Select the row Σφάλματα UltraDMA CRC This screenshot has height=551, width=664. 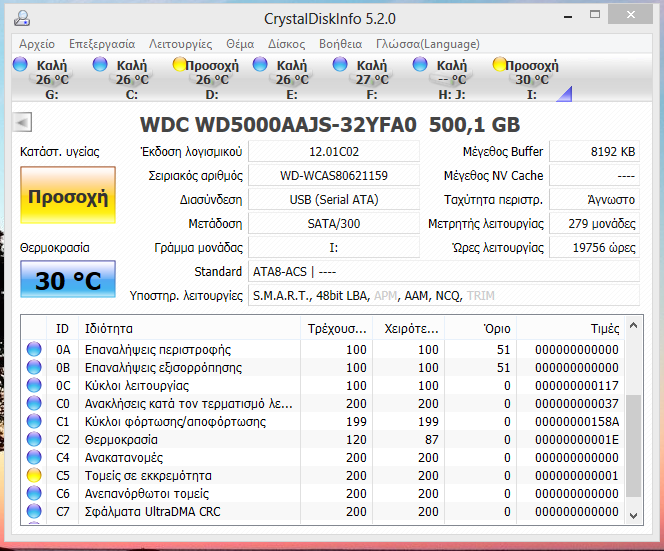click(x=324, y=511)
